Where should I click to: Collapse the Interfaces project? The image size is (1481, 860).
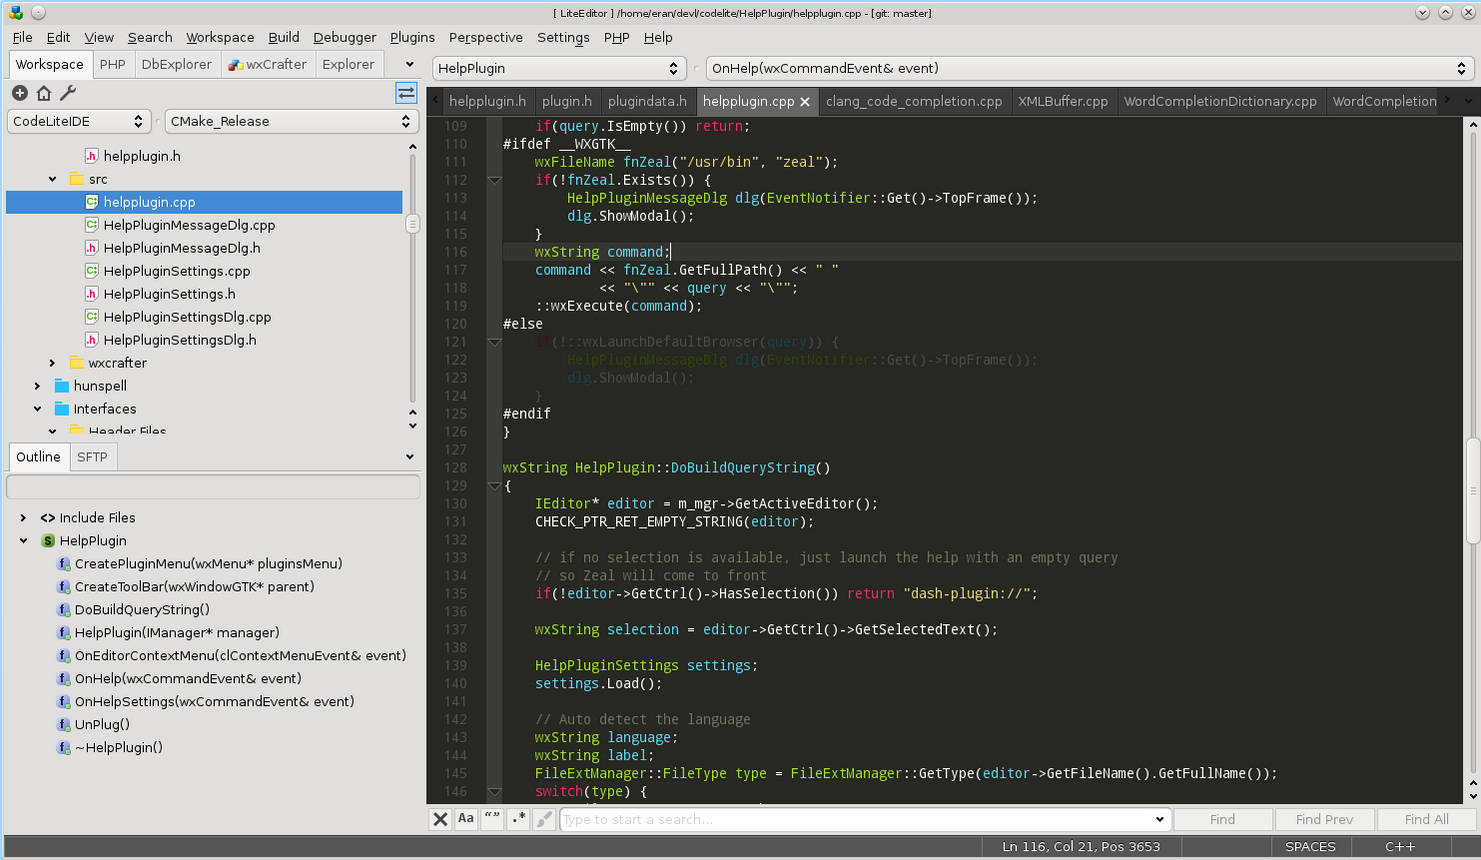coord(37,409)
